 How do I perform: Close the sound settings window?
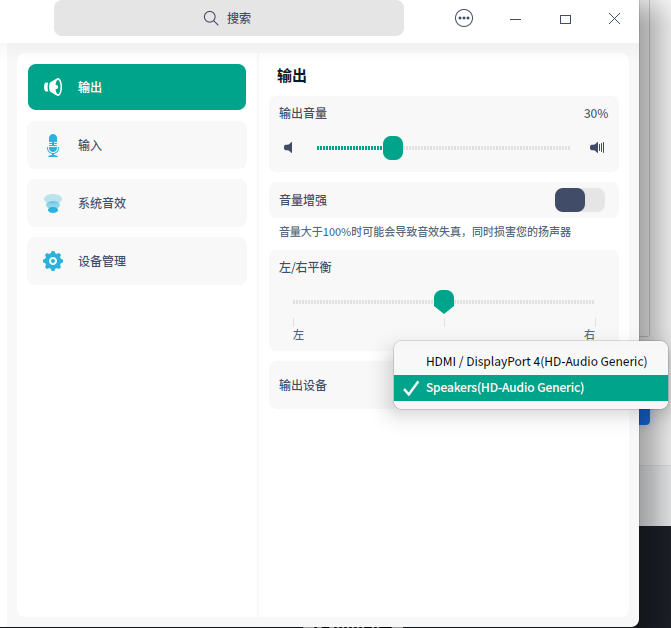tap(615, 18)
